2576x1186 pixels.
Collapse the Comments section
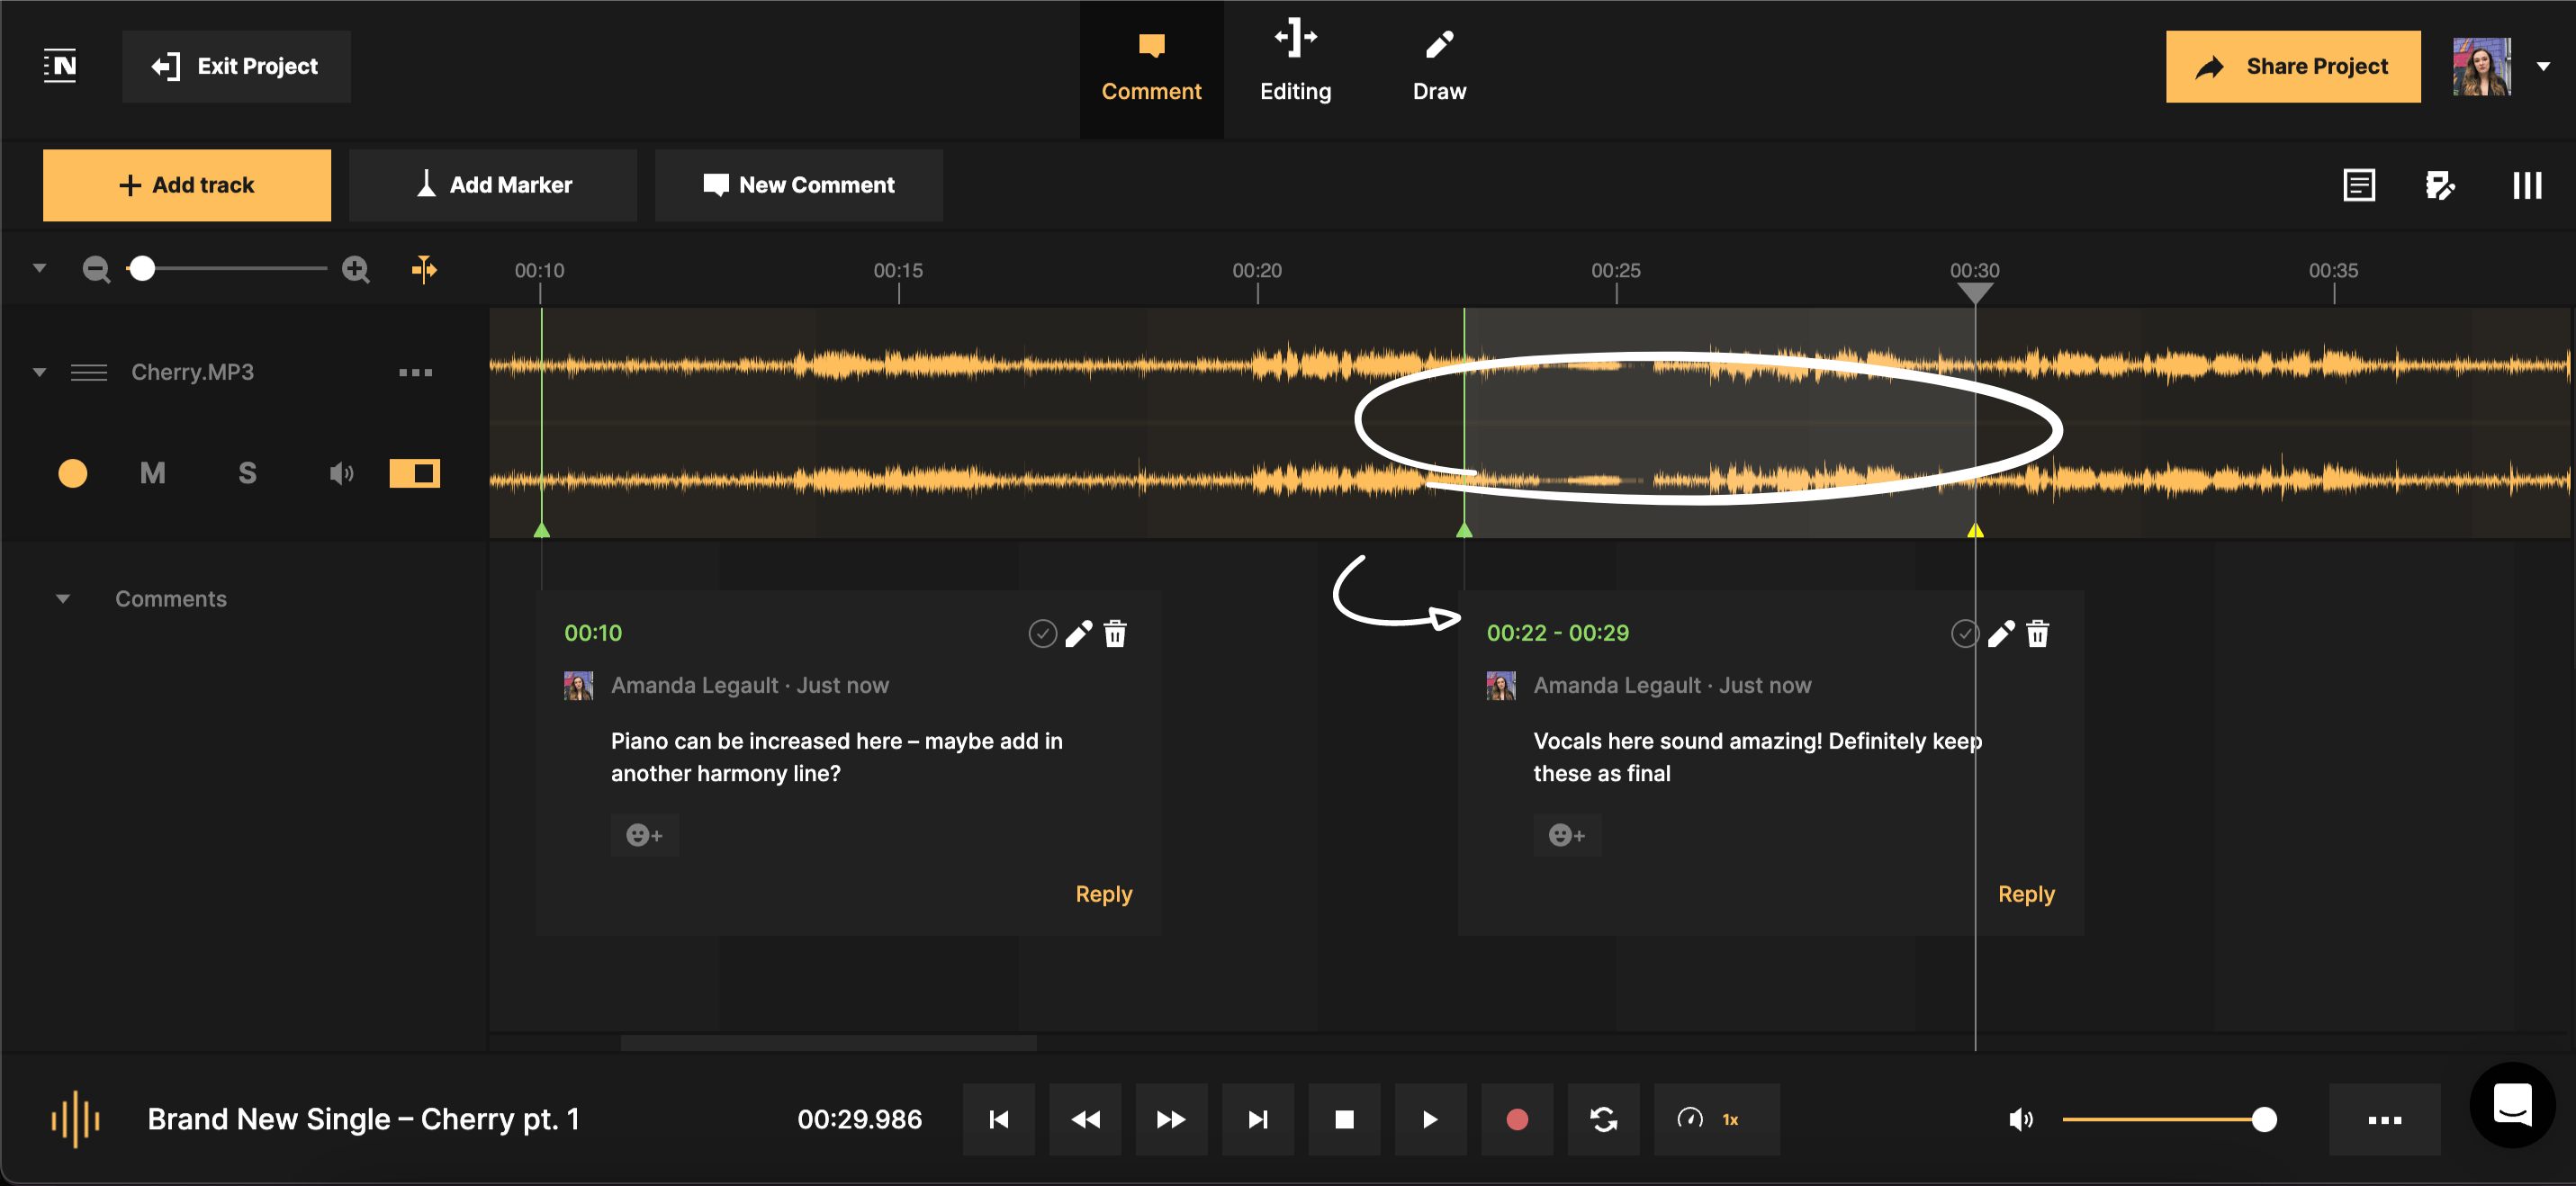pos(64,598)
